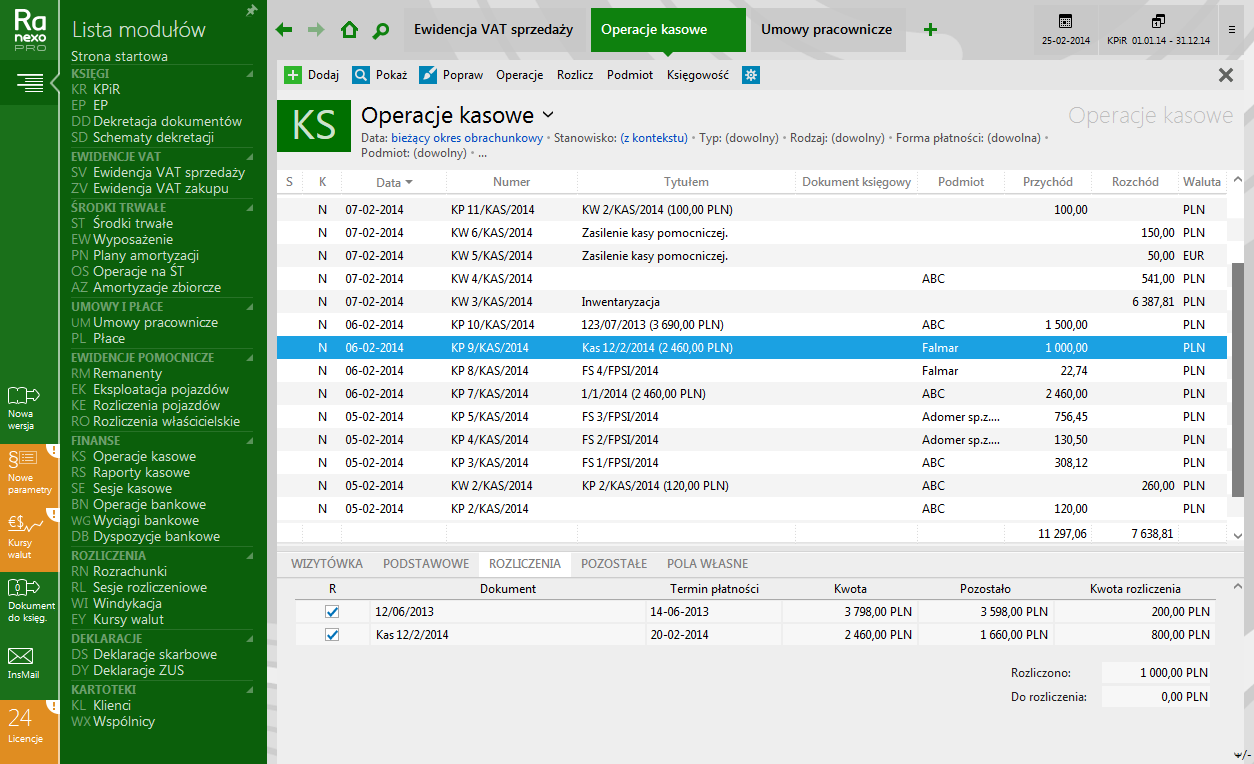The image size is (1254, 764).
Task: Click the home icon in navigation bar
Action: click(349, 30)
